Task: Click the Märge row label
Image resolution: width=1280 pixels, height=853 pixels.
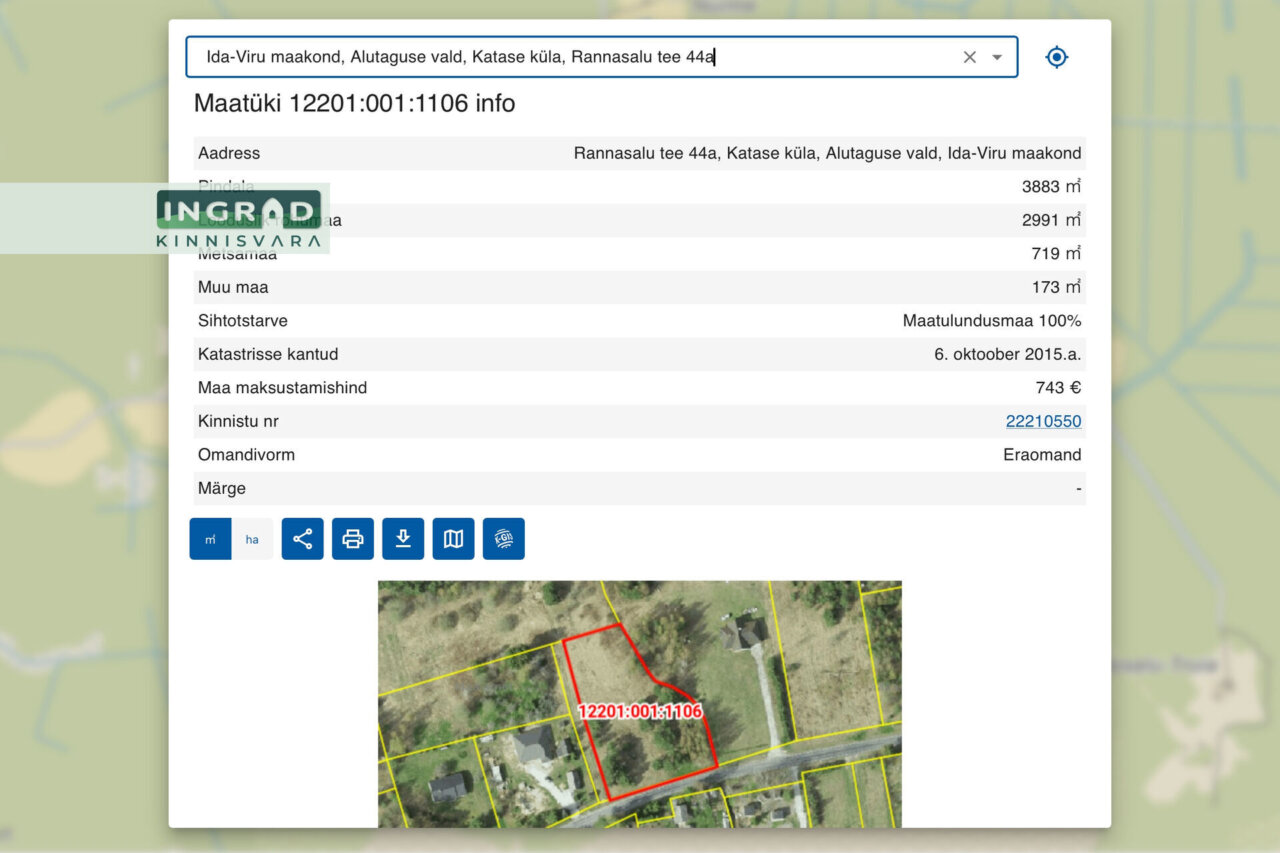Action: [222, 489]
